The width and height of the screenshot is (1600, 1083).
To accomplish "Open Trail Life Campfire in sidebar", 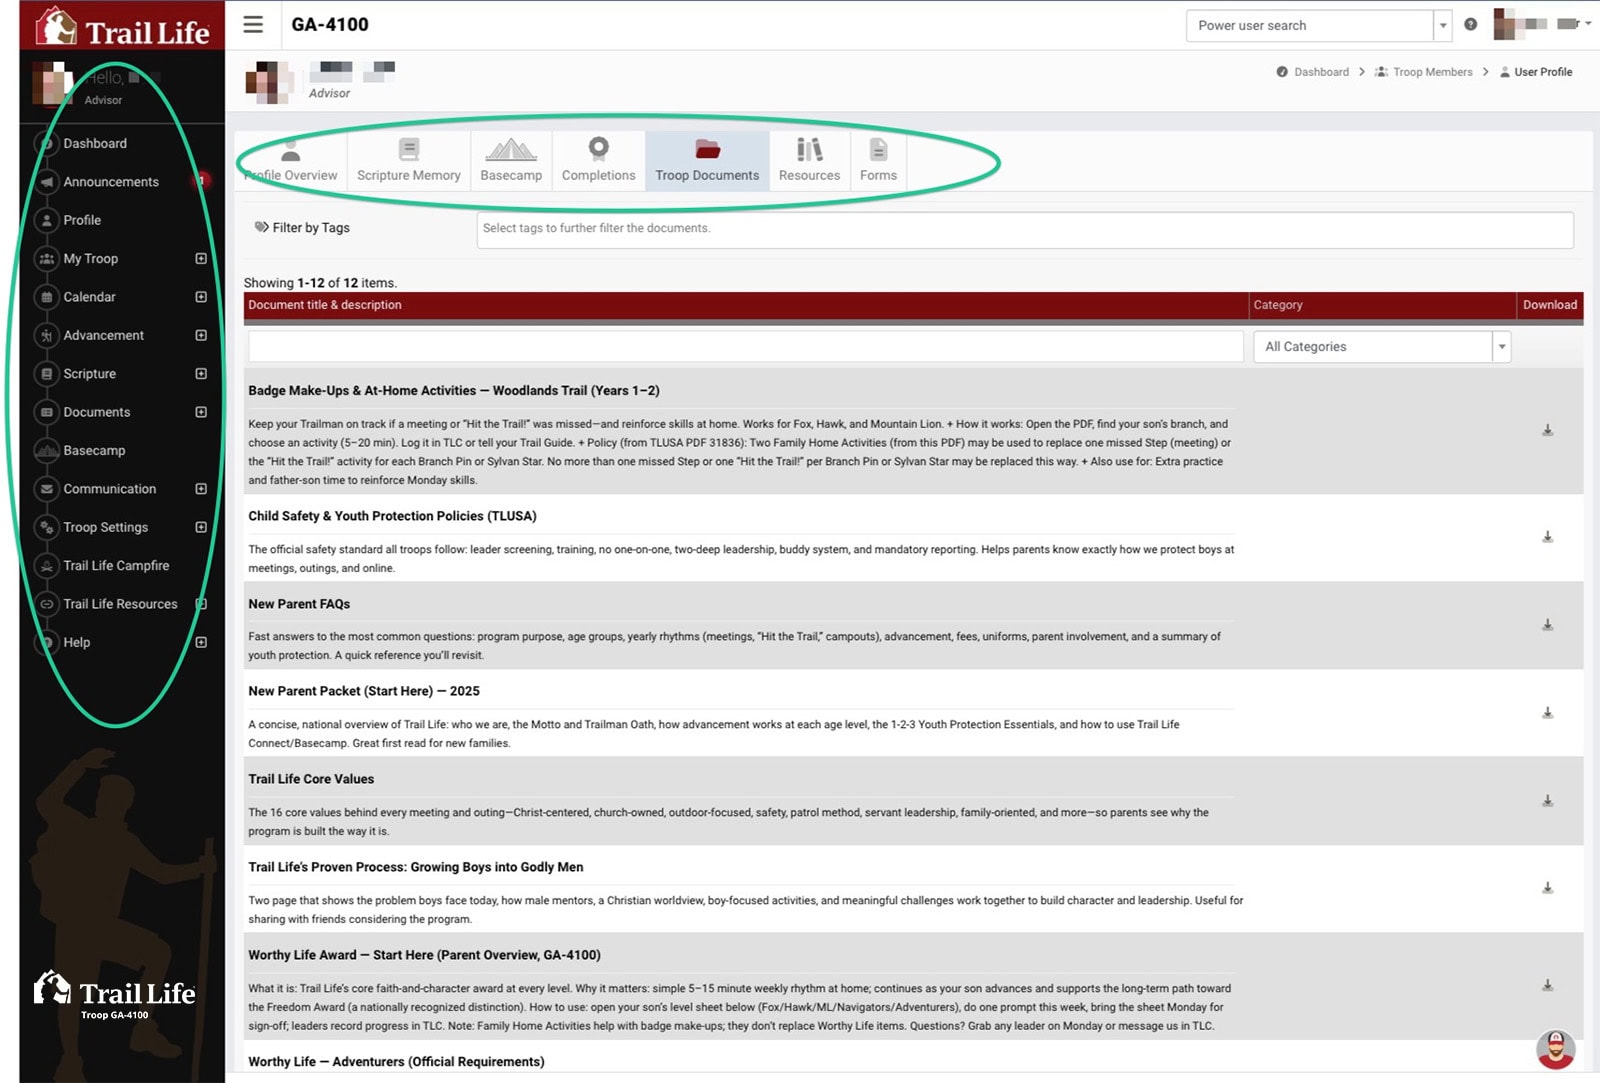I will click(116, 566).
